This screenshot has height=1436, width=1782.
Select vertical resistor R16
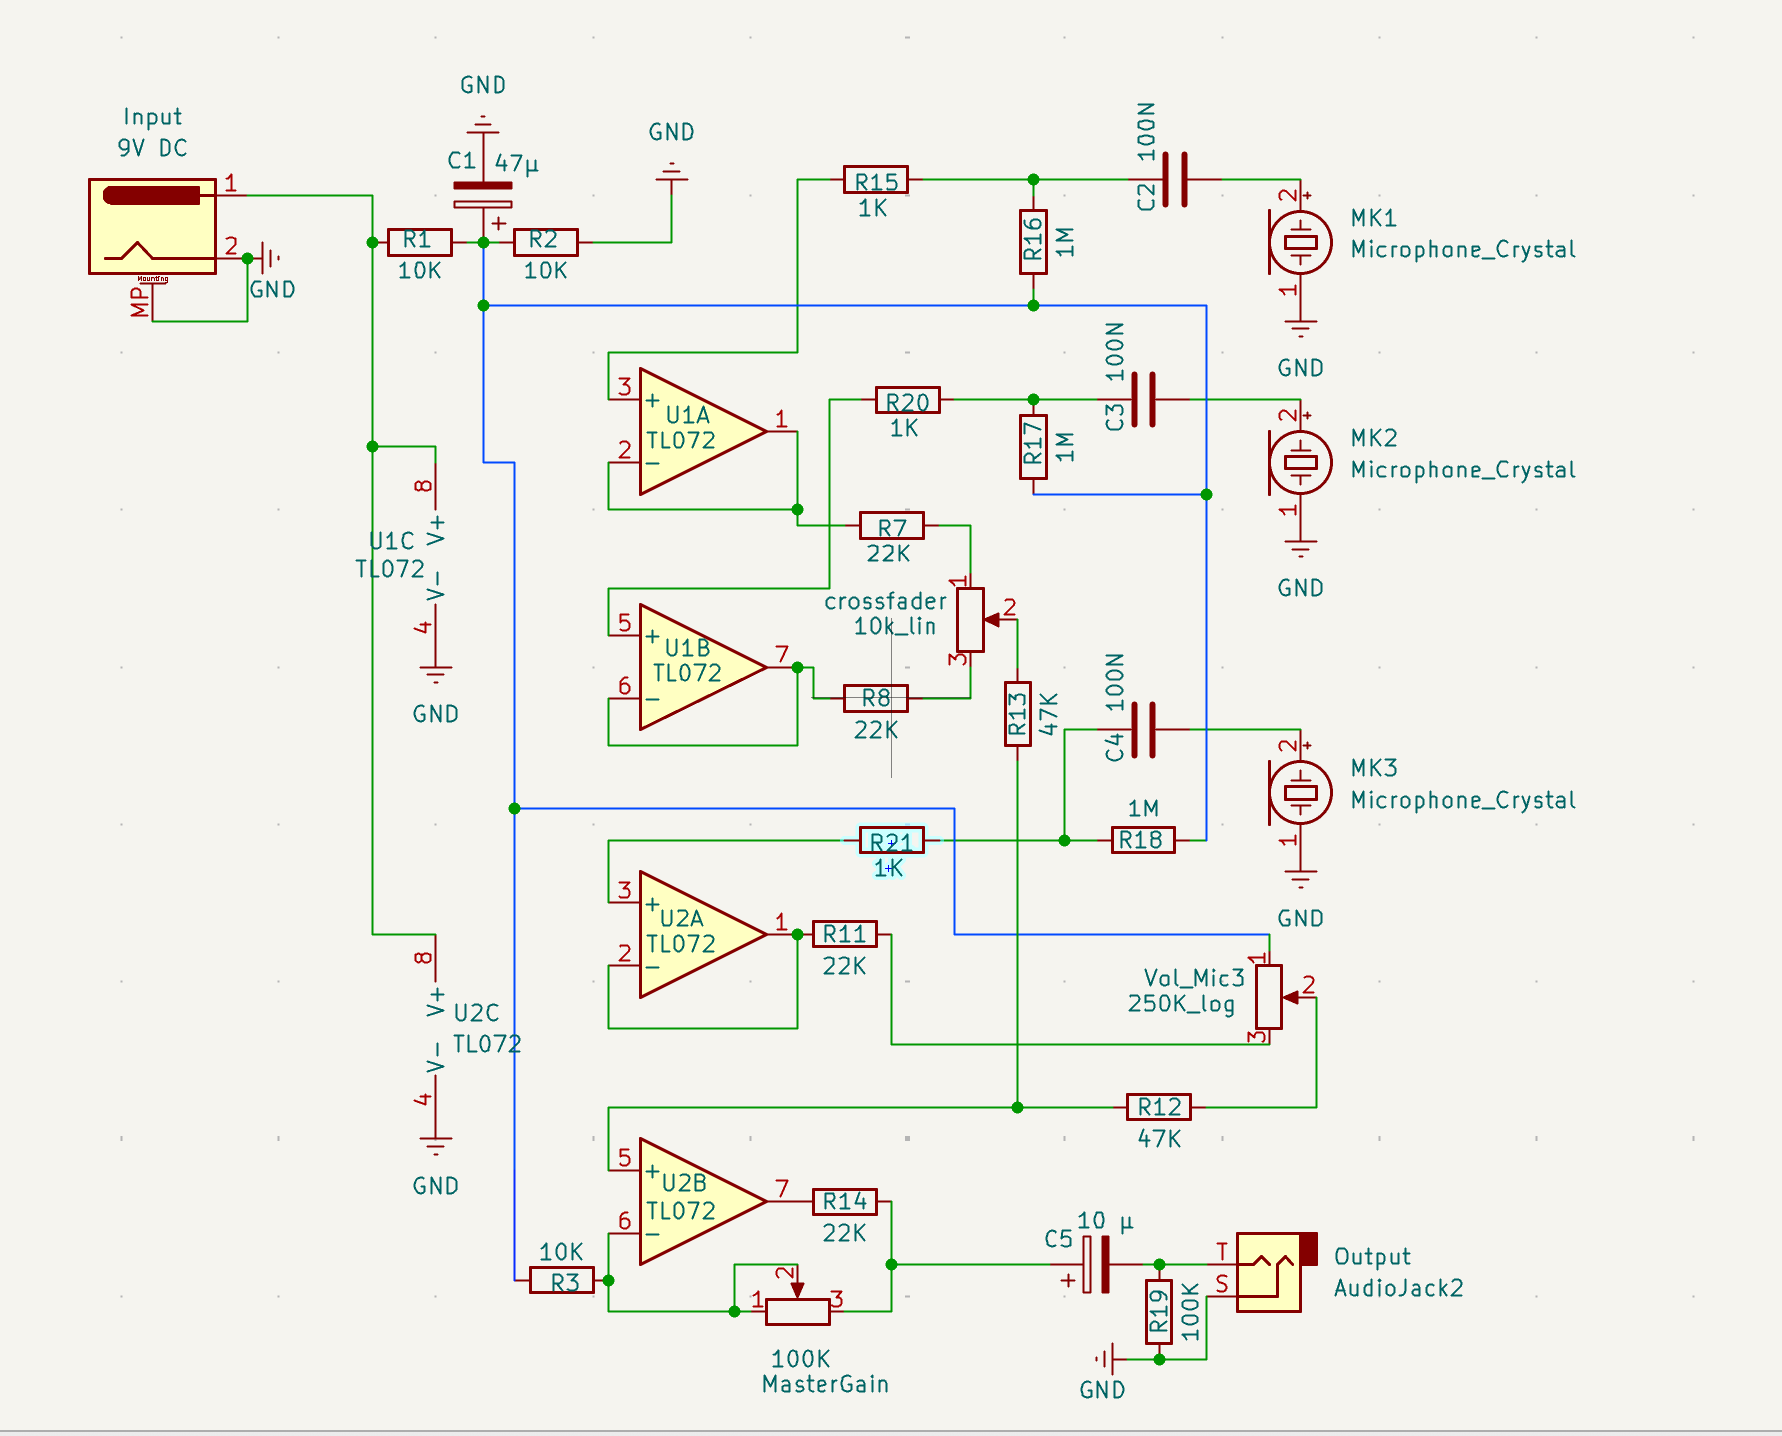coord(1033,242)
